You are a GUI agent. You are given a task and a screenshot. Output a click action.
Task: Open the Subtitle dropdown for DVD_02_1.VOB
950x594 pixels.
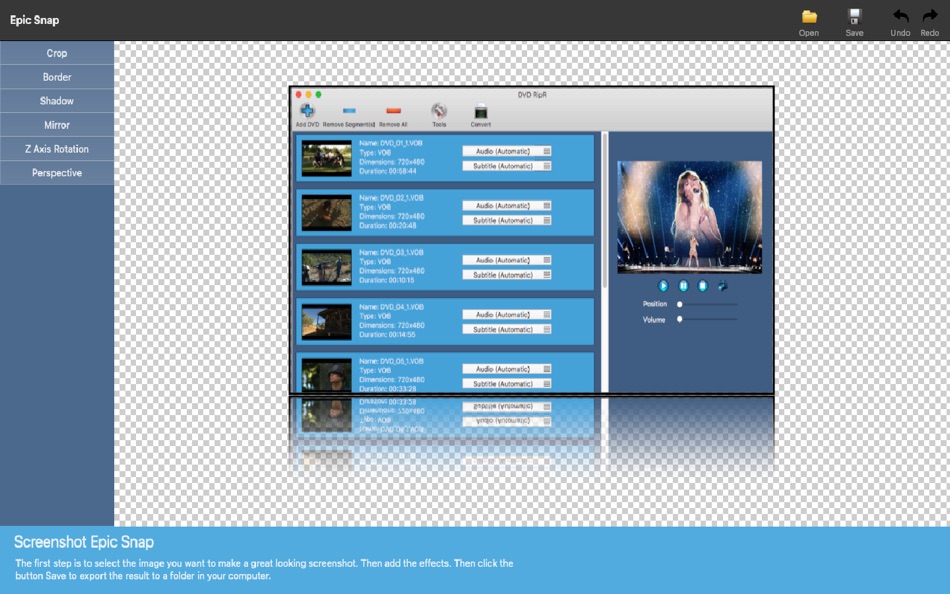click(x=505, y=218)
